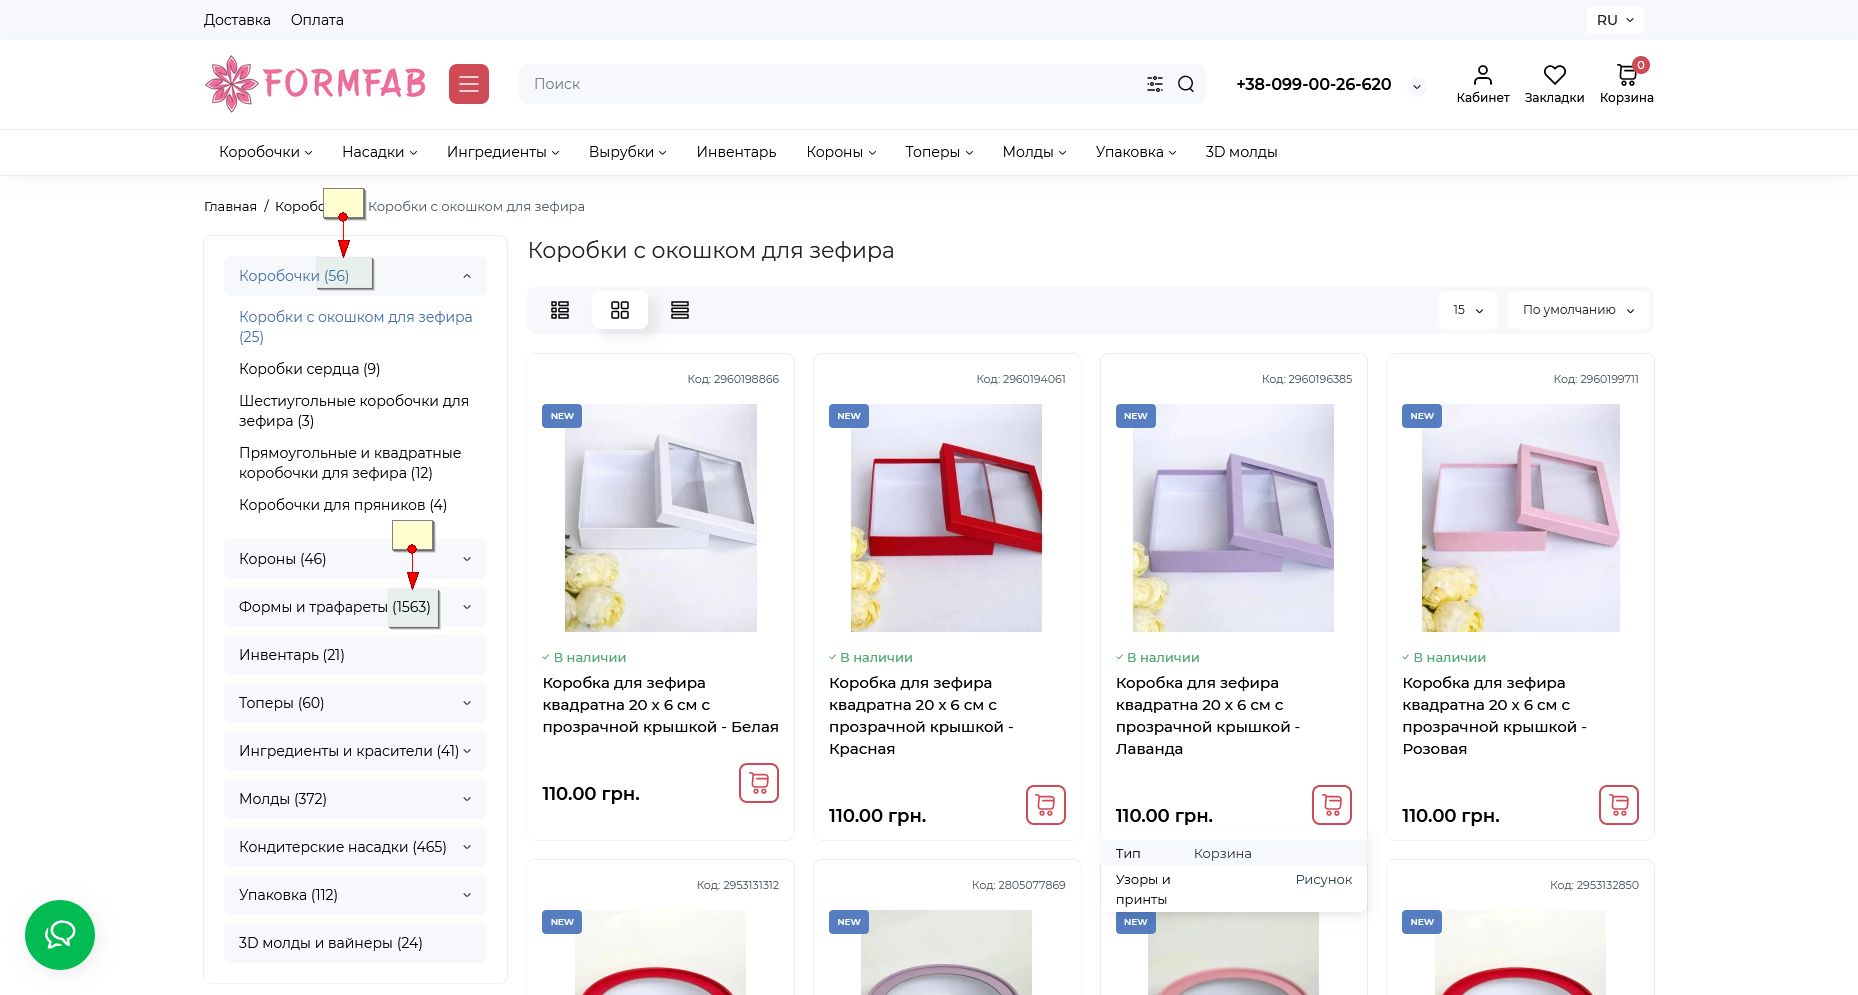Open the Оплата link

[317, 20]
